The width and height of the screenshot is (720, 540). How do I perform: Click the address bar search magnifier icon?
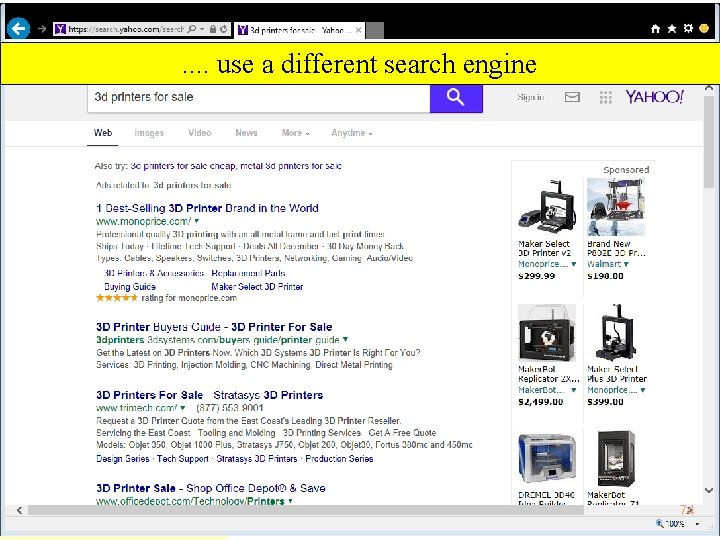click(192, 29)
